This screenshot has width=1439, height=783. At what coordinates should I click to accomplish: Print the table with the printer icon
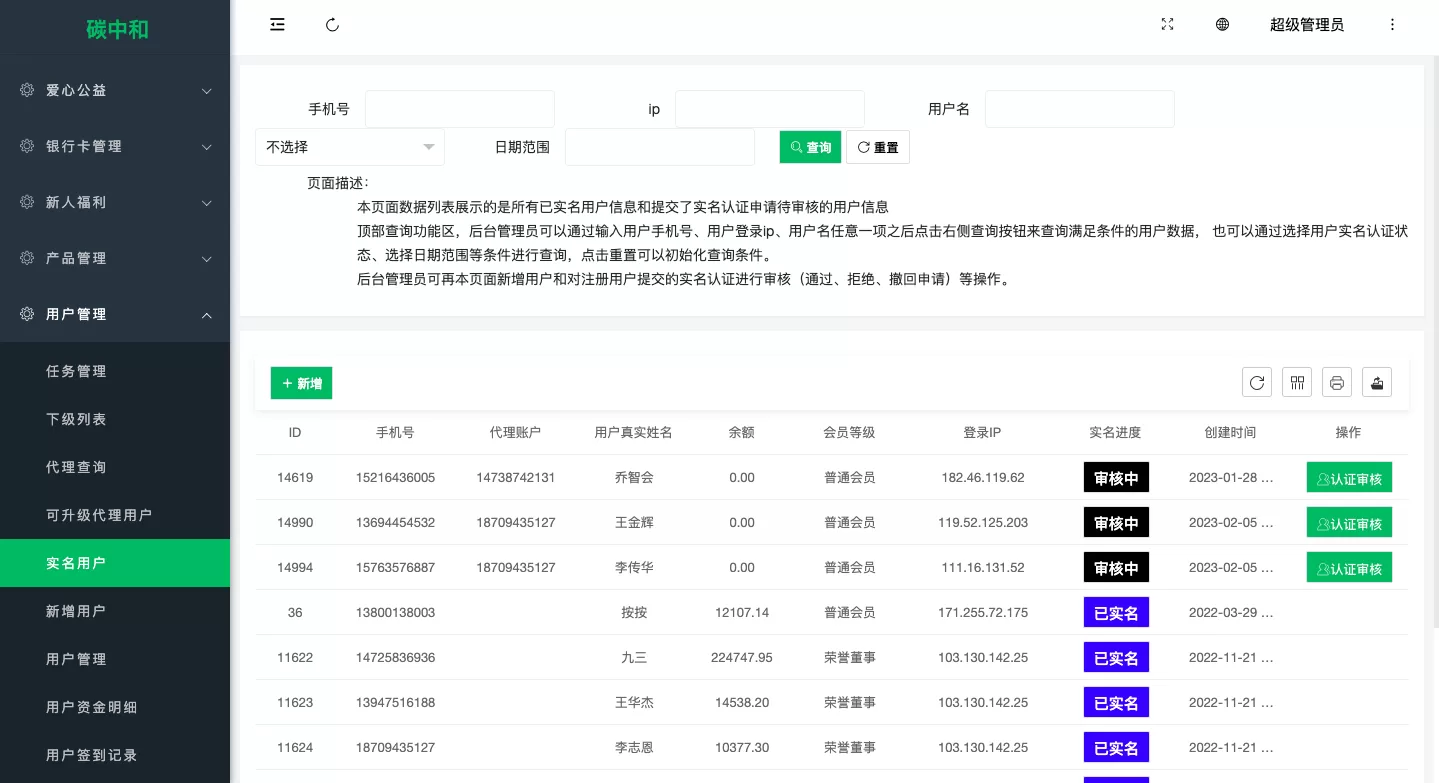coord(1337,382)
